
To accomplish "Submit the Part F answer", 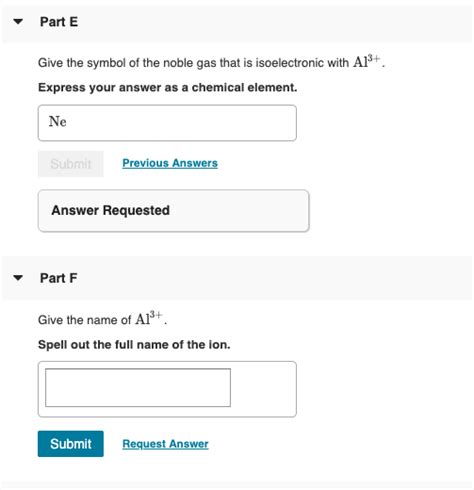I will tap(71, 444).
